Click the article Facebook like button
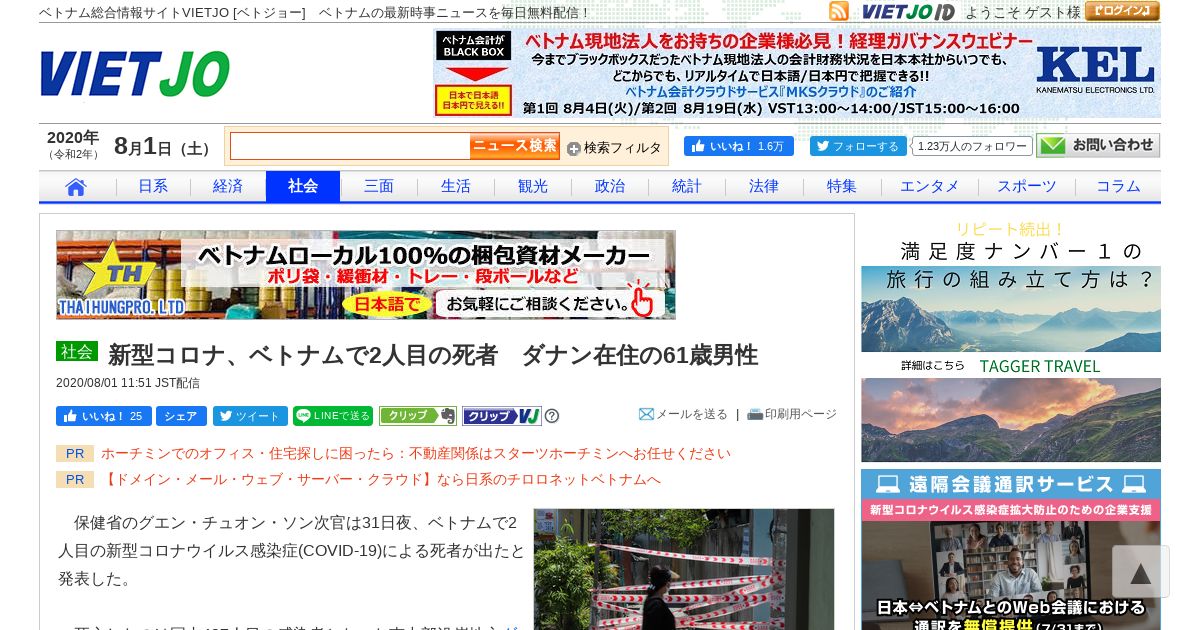The width and height of the screenshot is (1200, 630). pyautogui.click(x=104, y=416)
